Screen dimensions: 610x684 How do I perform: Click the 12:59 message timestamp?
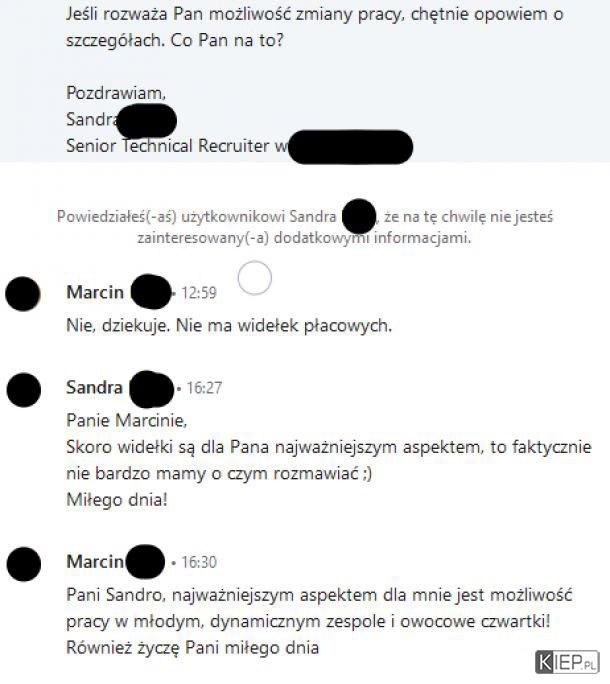click(x=199, y=293)
